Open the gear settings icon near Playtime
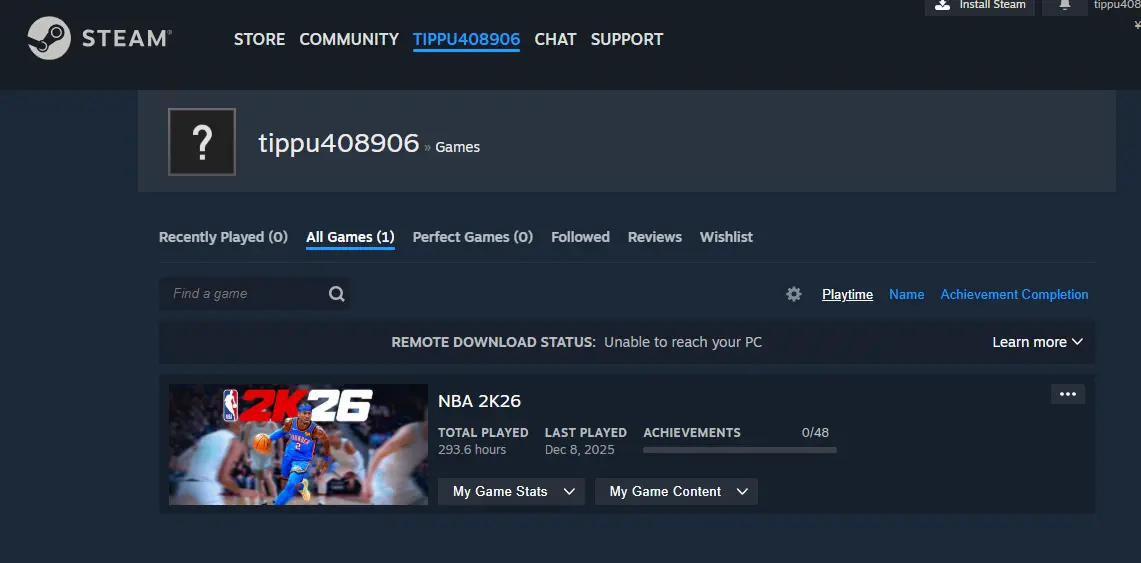The width and height of the screenshot is (1141, 563). [794, 294]
